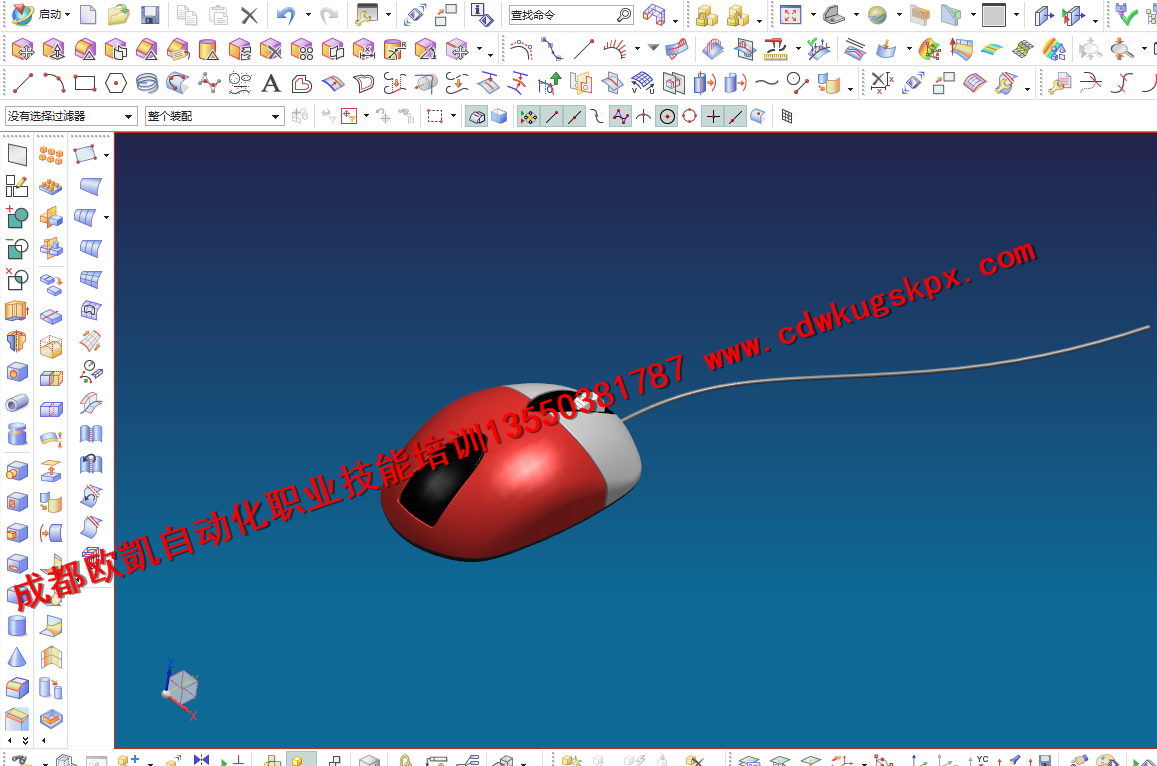Undo the last action
Screen dimensions: 1157x766
point(286,15)
